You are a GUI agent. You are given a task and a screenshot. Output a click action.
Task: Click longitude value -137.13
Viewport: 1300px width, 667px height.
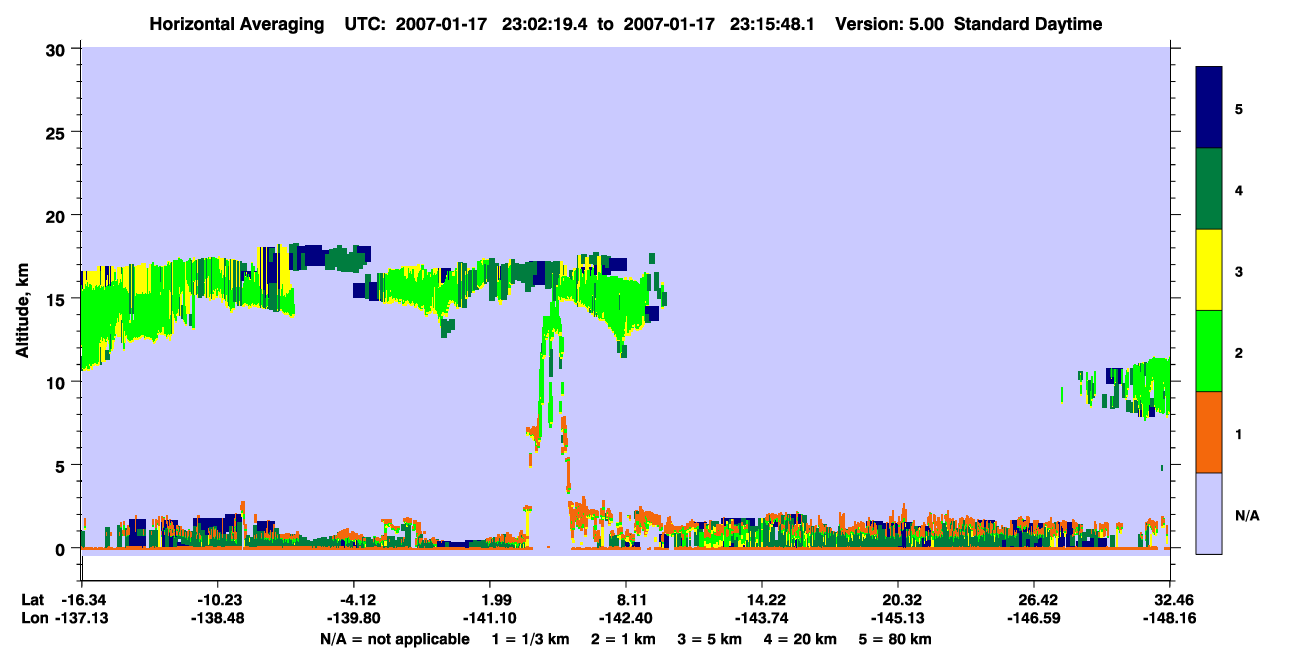coord(81,619)
